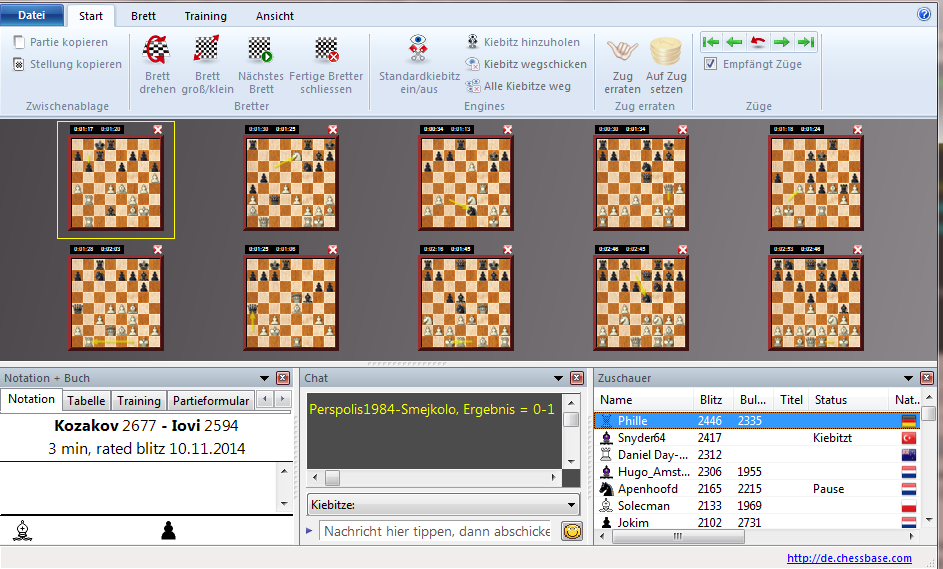The height and width of the screenshot is (569, 943).
Task: Click the Brett drehen flip board icon
Action: tap(157, 50)
